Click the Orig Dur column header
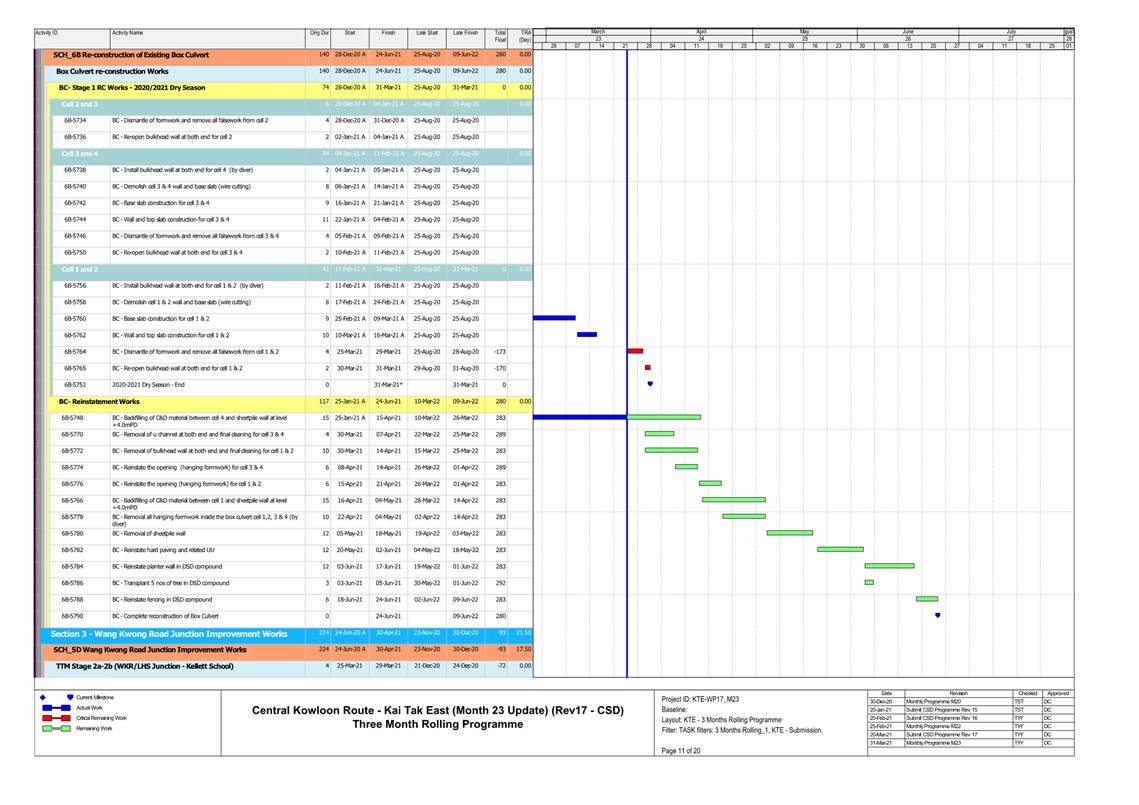 tap(320, 33)
